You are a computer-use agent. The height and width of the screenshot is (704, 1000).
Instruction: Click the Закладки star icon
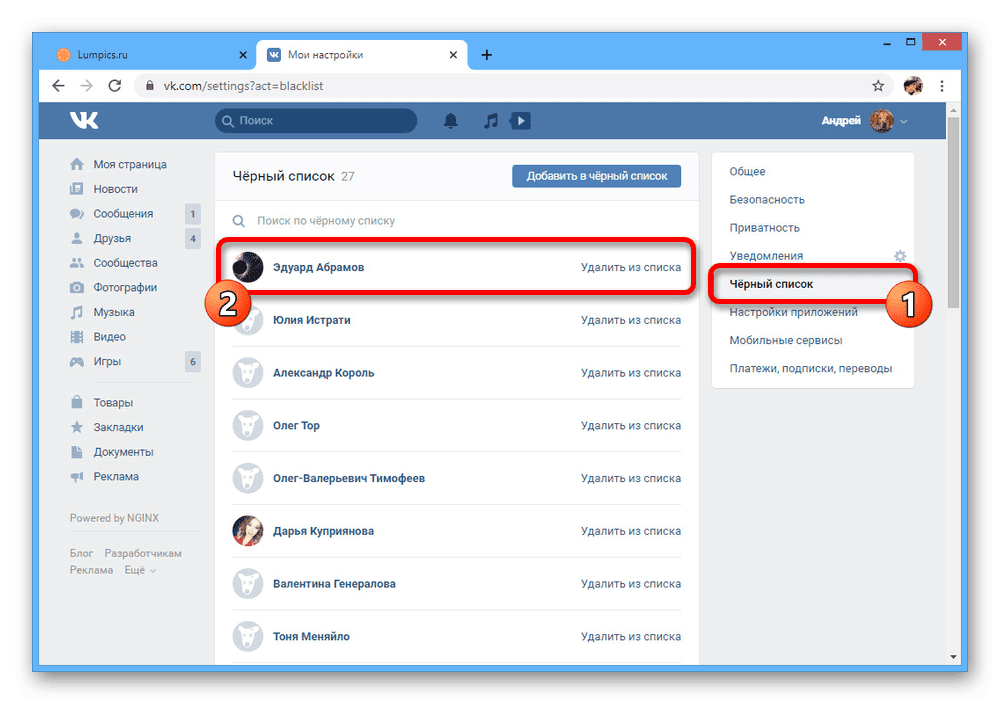point(77,427)
